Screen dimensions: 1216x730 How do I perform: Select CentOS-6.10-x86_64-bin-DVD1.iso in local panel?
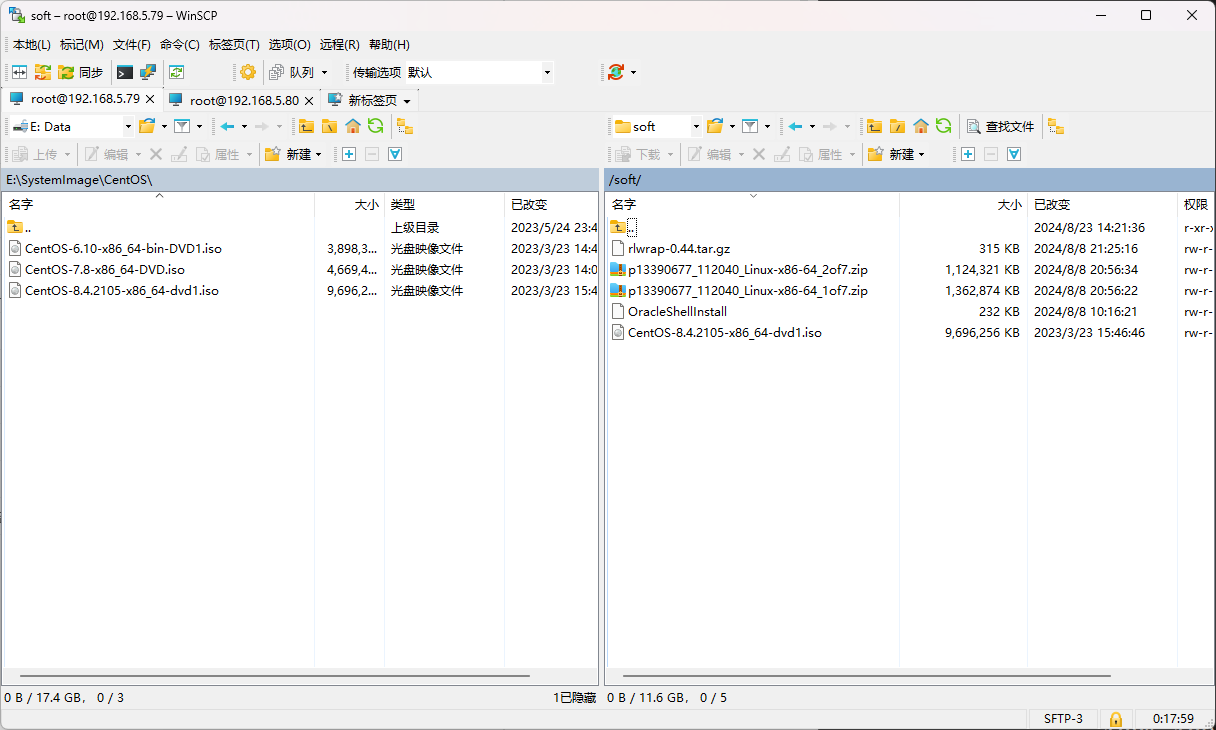pyautogui.click(x=123, y=248)
